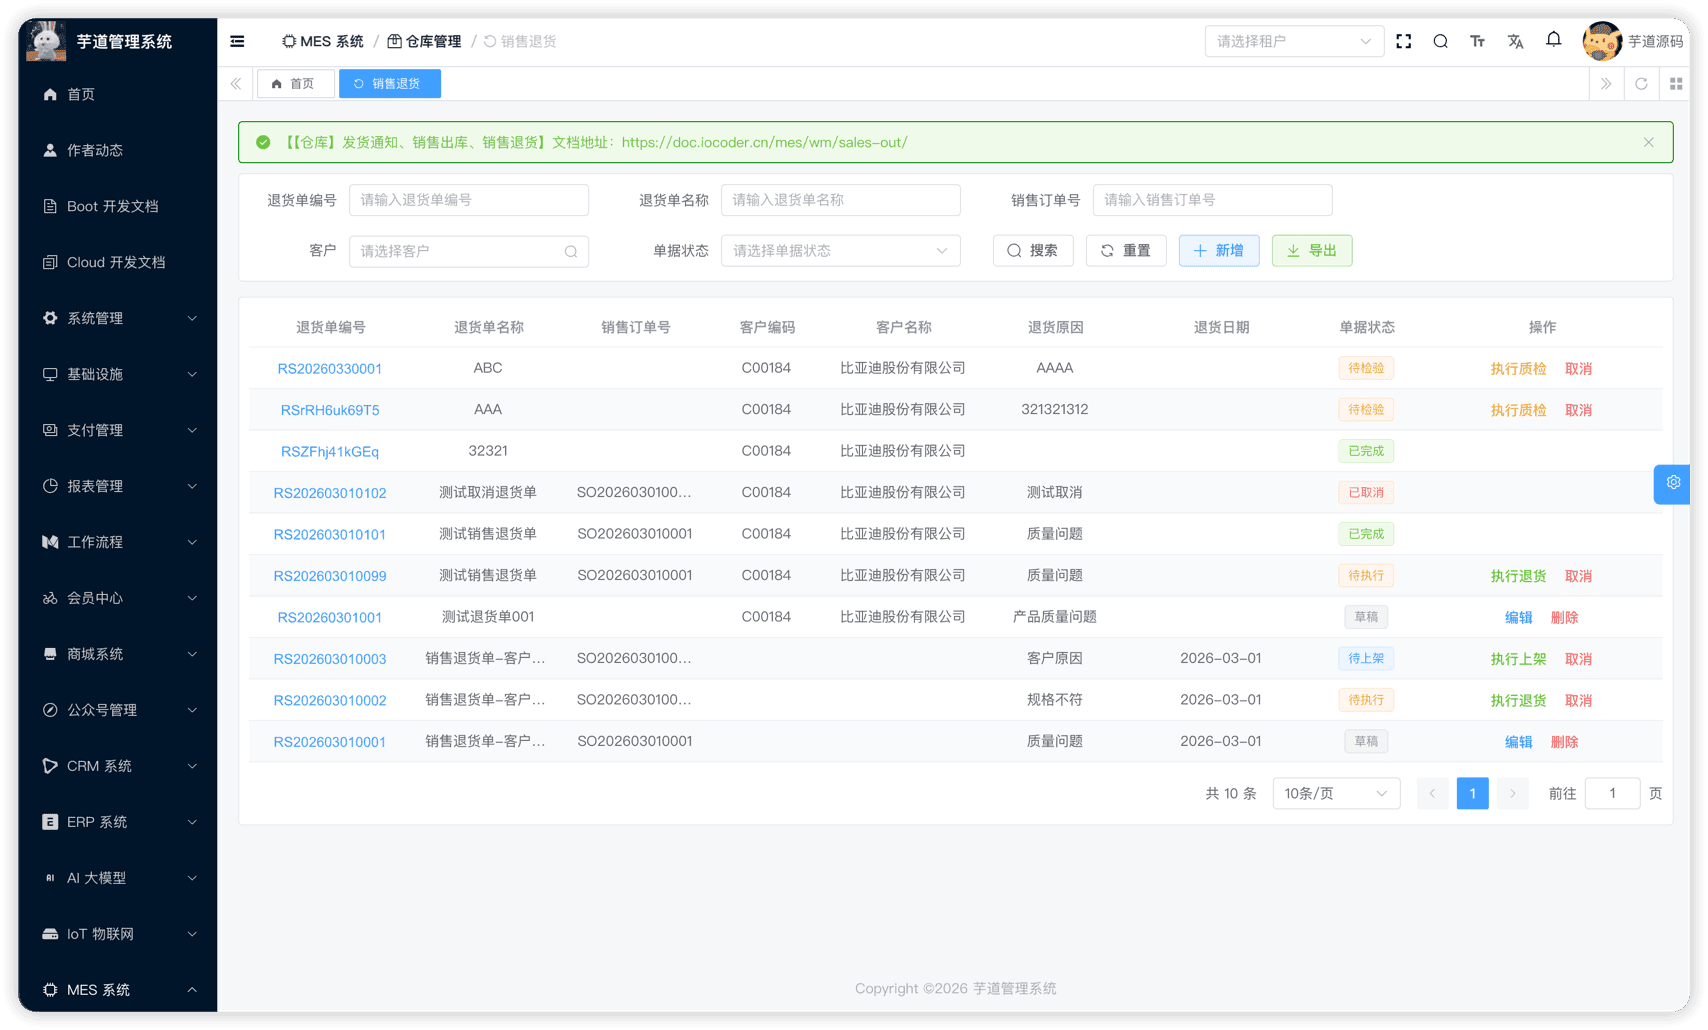The width and height of the screenshot is (1708, 1030).
Task: Click the 新增 button to add a record
Action: [1218, 250]
